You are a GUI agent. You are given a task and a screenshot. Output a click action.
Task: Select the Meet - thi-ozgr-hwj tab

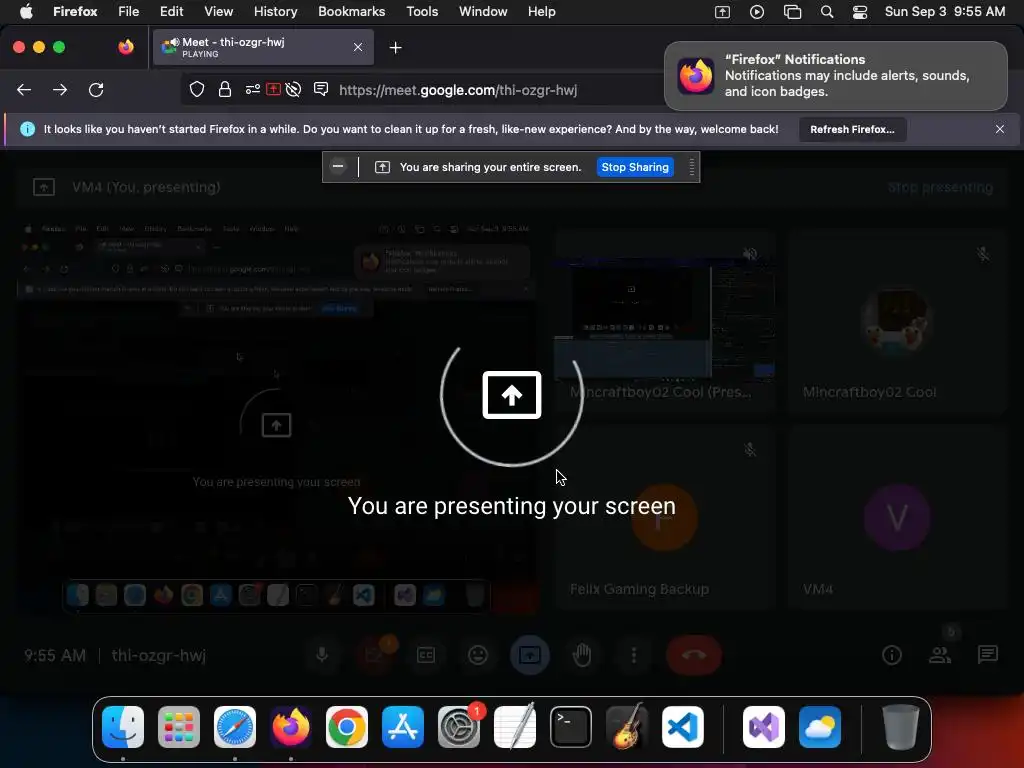tap(263, 47)
